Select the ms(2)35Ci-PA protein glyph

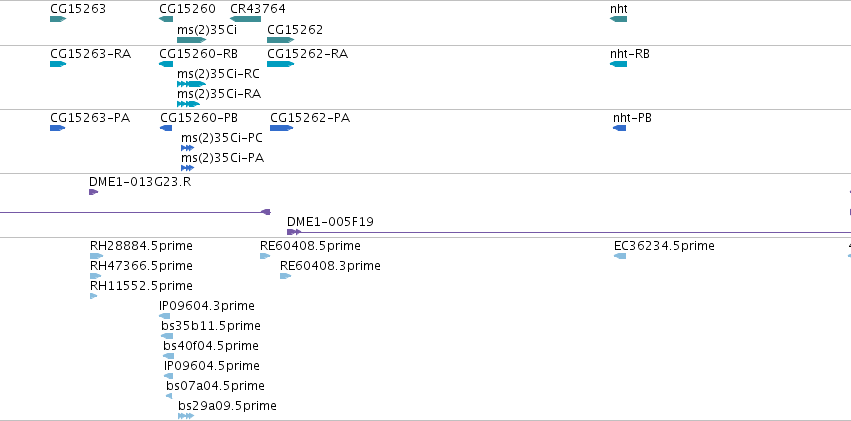[187, 168]
